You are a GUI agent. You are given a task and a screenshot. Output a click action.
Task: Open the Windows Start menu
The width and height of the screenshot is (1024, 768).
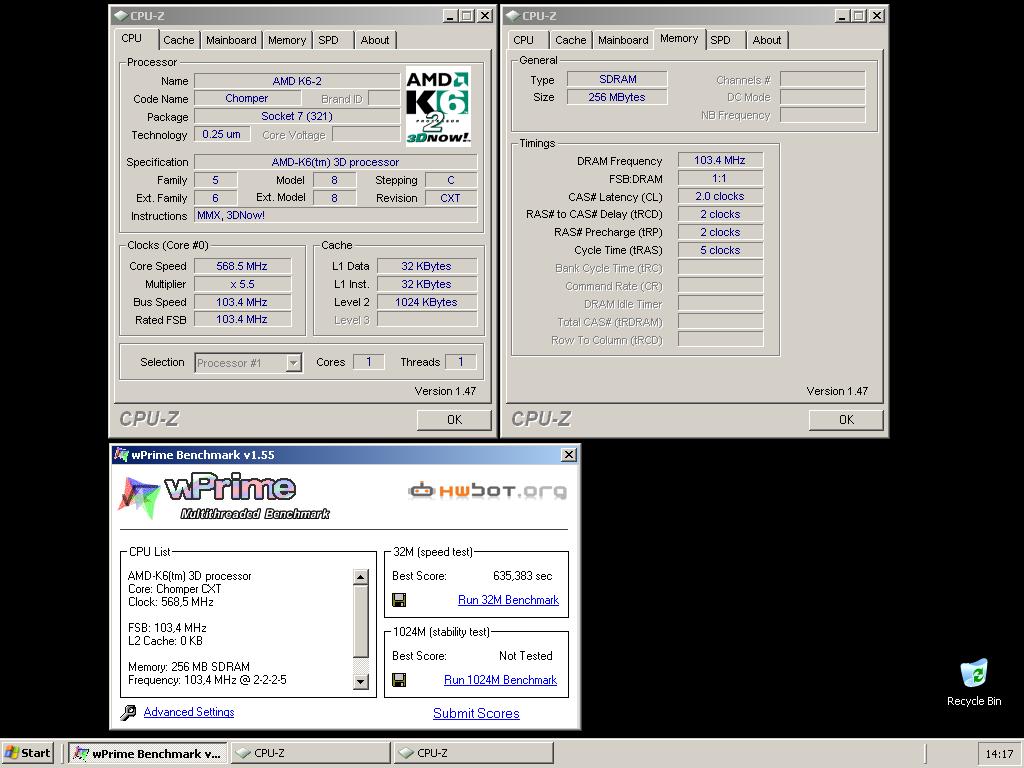click(x=27, y=753)
